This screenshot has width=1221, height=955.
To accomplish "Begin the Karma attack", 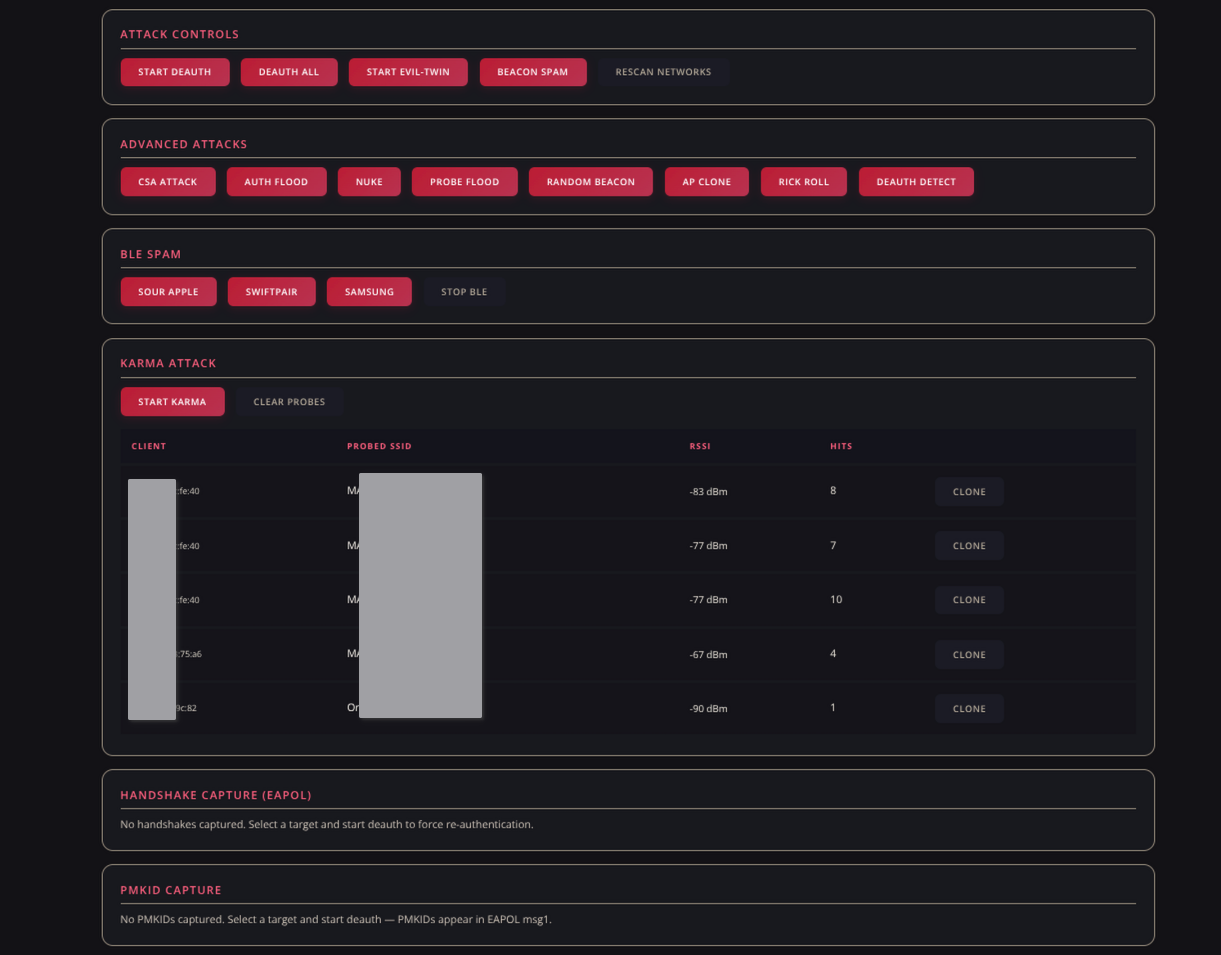I will click(173, 401).
